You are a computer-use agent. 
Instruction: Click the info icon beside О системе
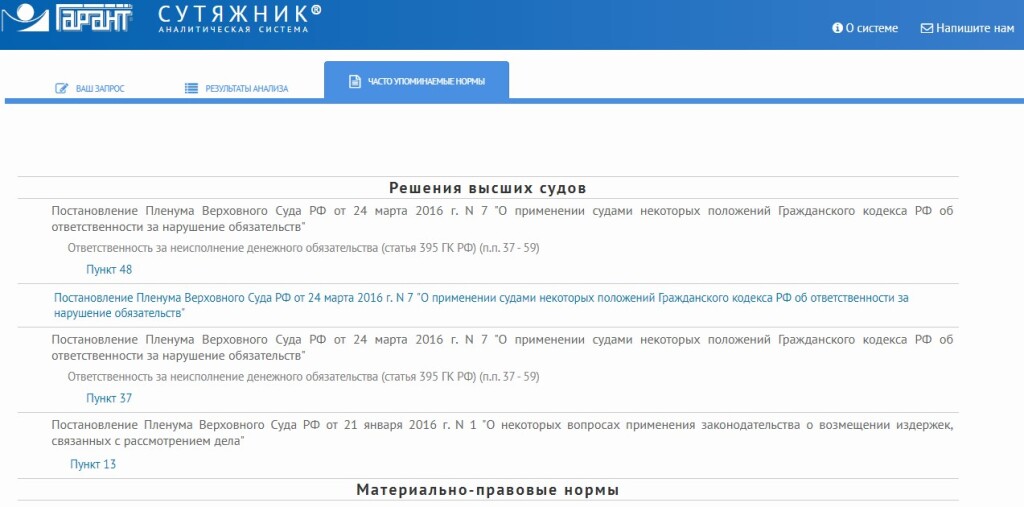tap(837, 28)
